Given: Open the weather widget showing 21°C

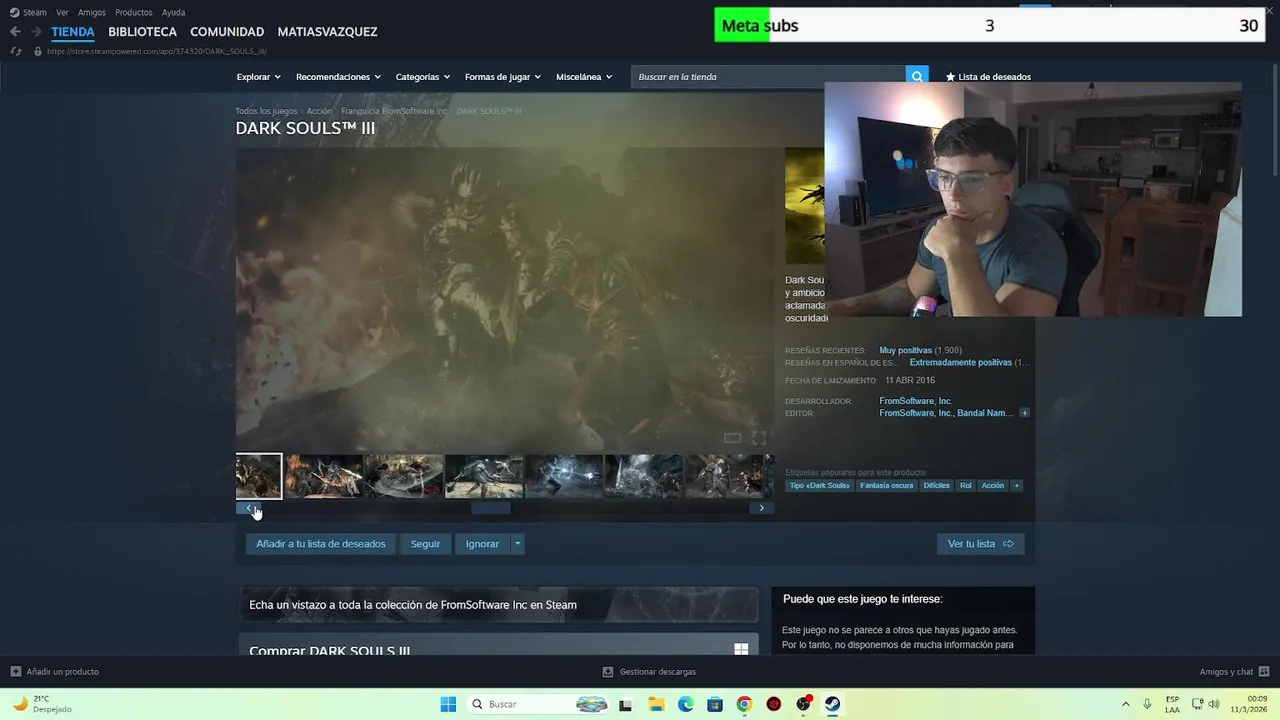Looking at the screenshot, I should [42, 704].
